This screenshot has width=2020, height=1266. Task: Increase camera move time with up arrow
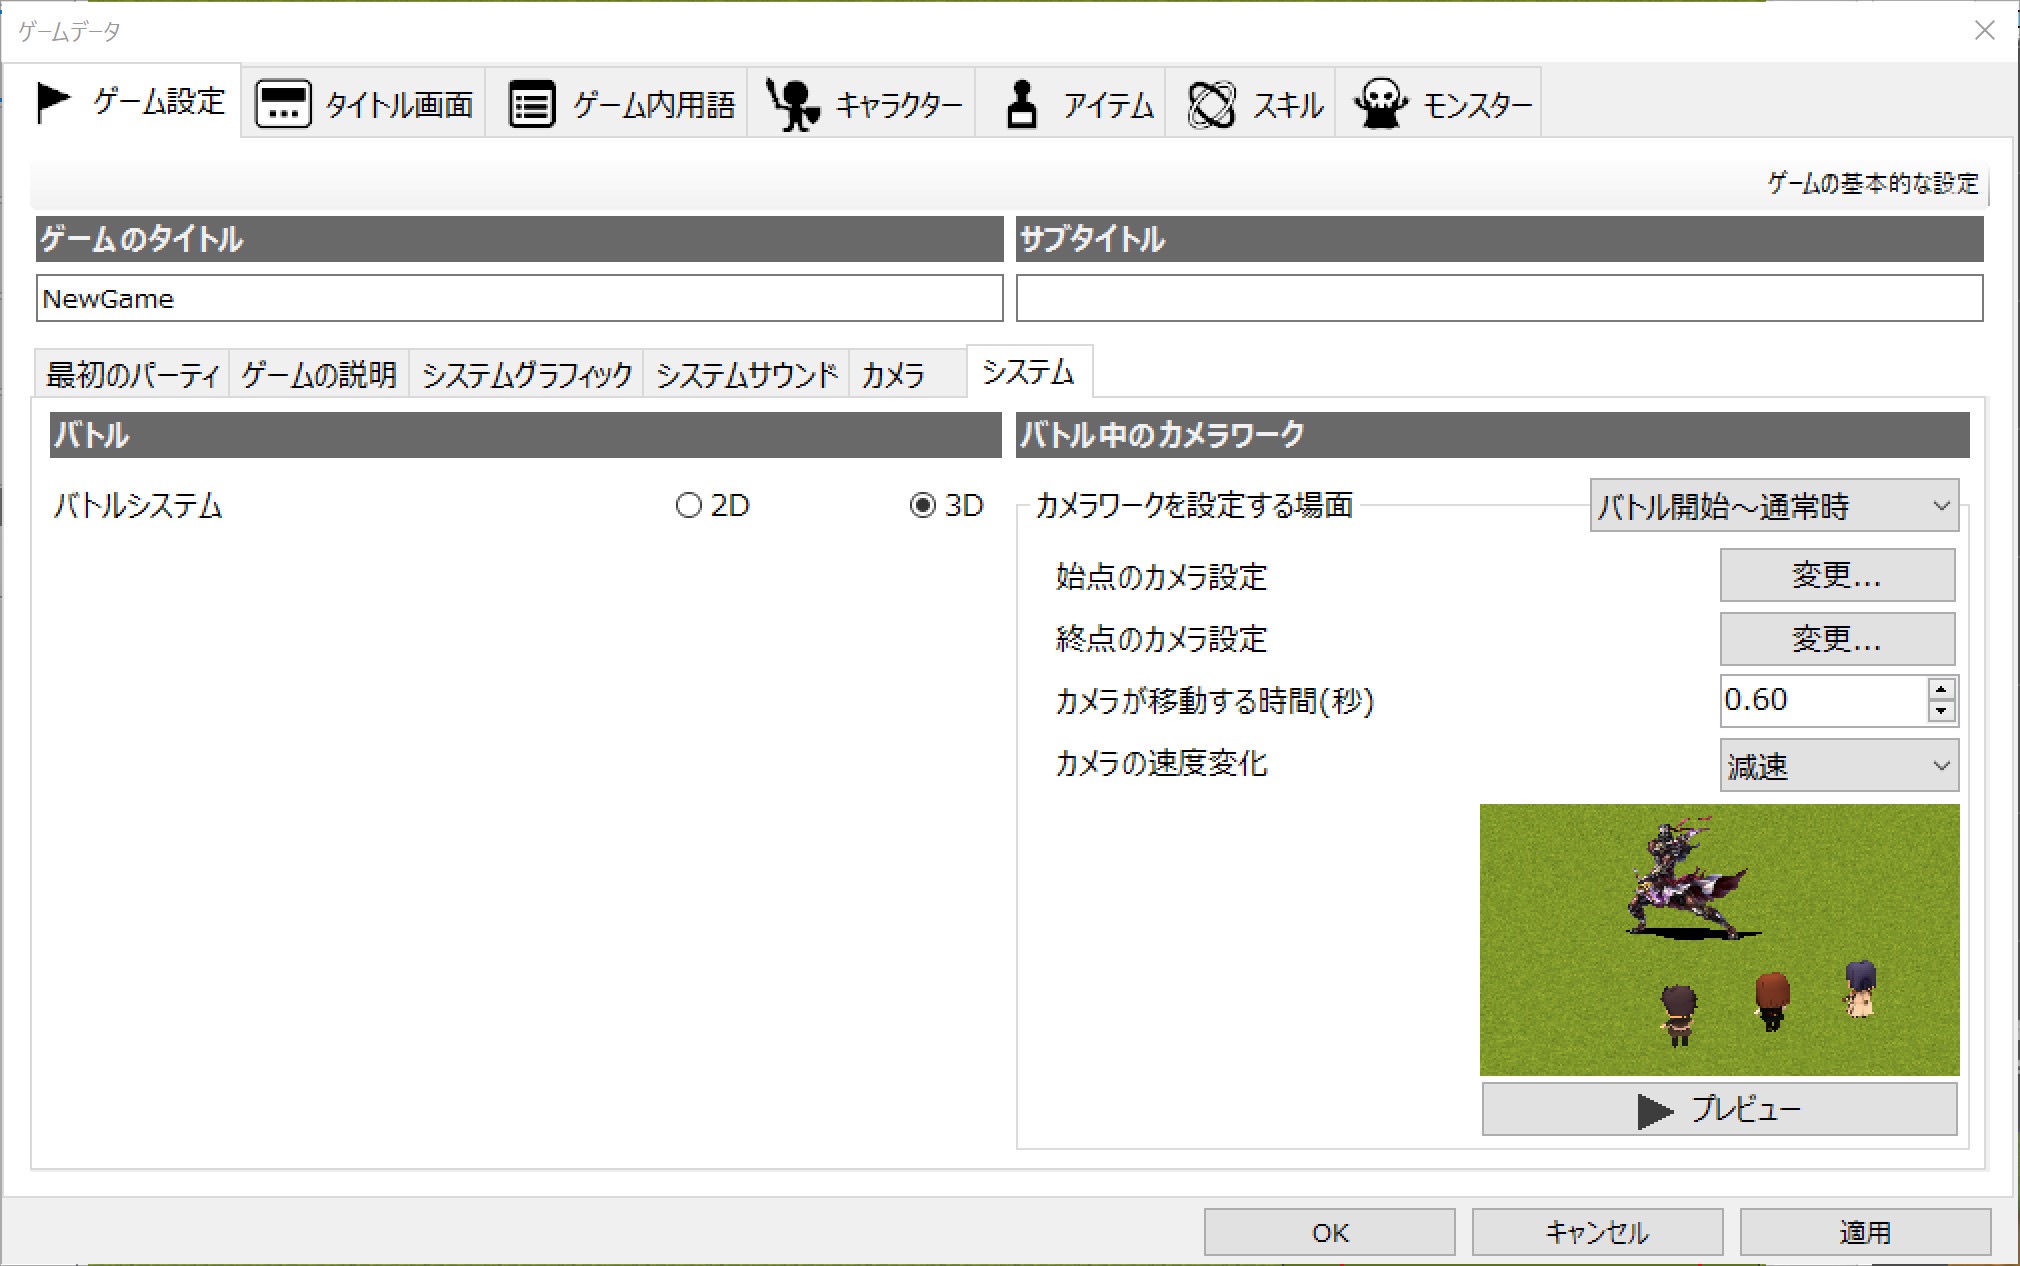tap(1941, 689)
